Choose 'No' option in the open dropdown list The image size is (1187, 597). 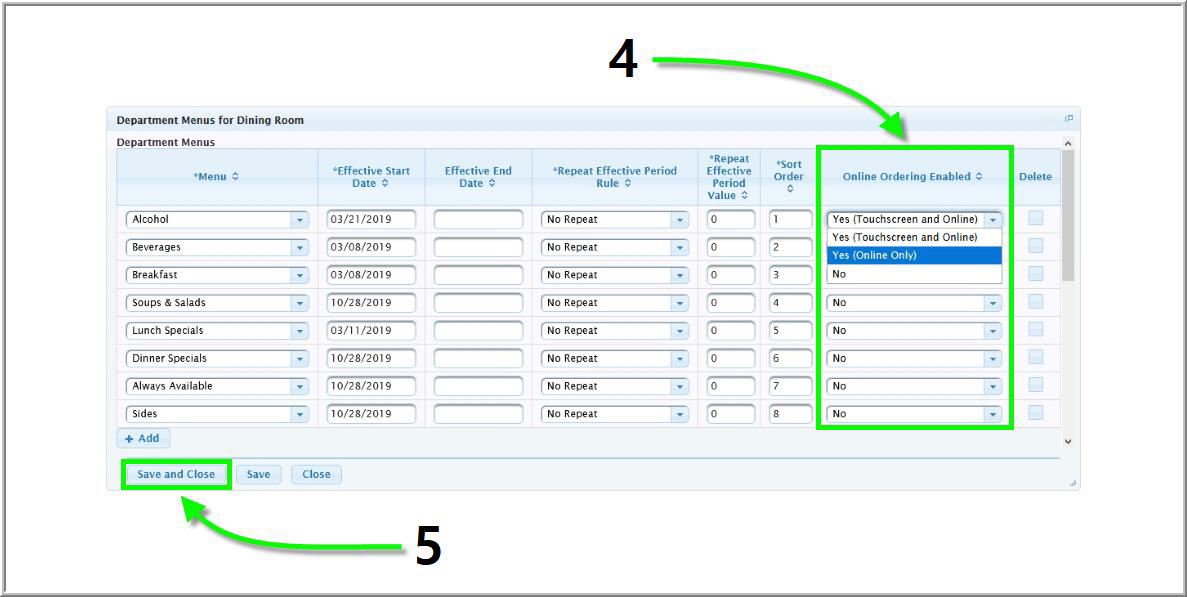click(913, 274)
